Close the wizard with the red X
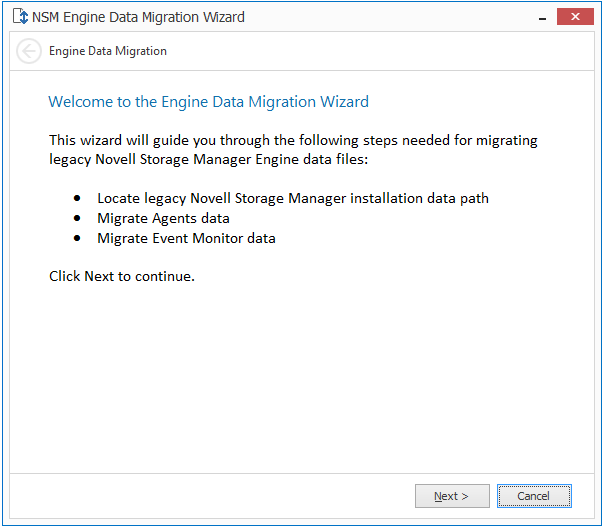Viewport: 604px width, 528px height. 574,17
